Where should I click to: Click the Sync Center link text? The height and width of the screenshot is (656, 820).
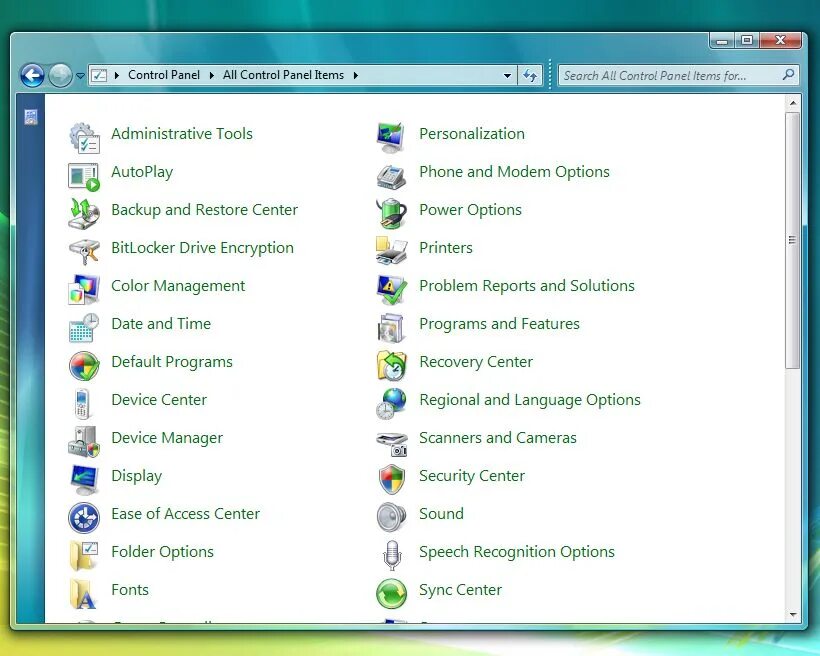point(460,590)
